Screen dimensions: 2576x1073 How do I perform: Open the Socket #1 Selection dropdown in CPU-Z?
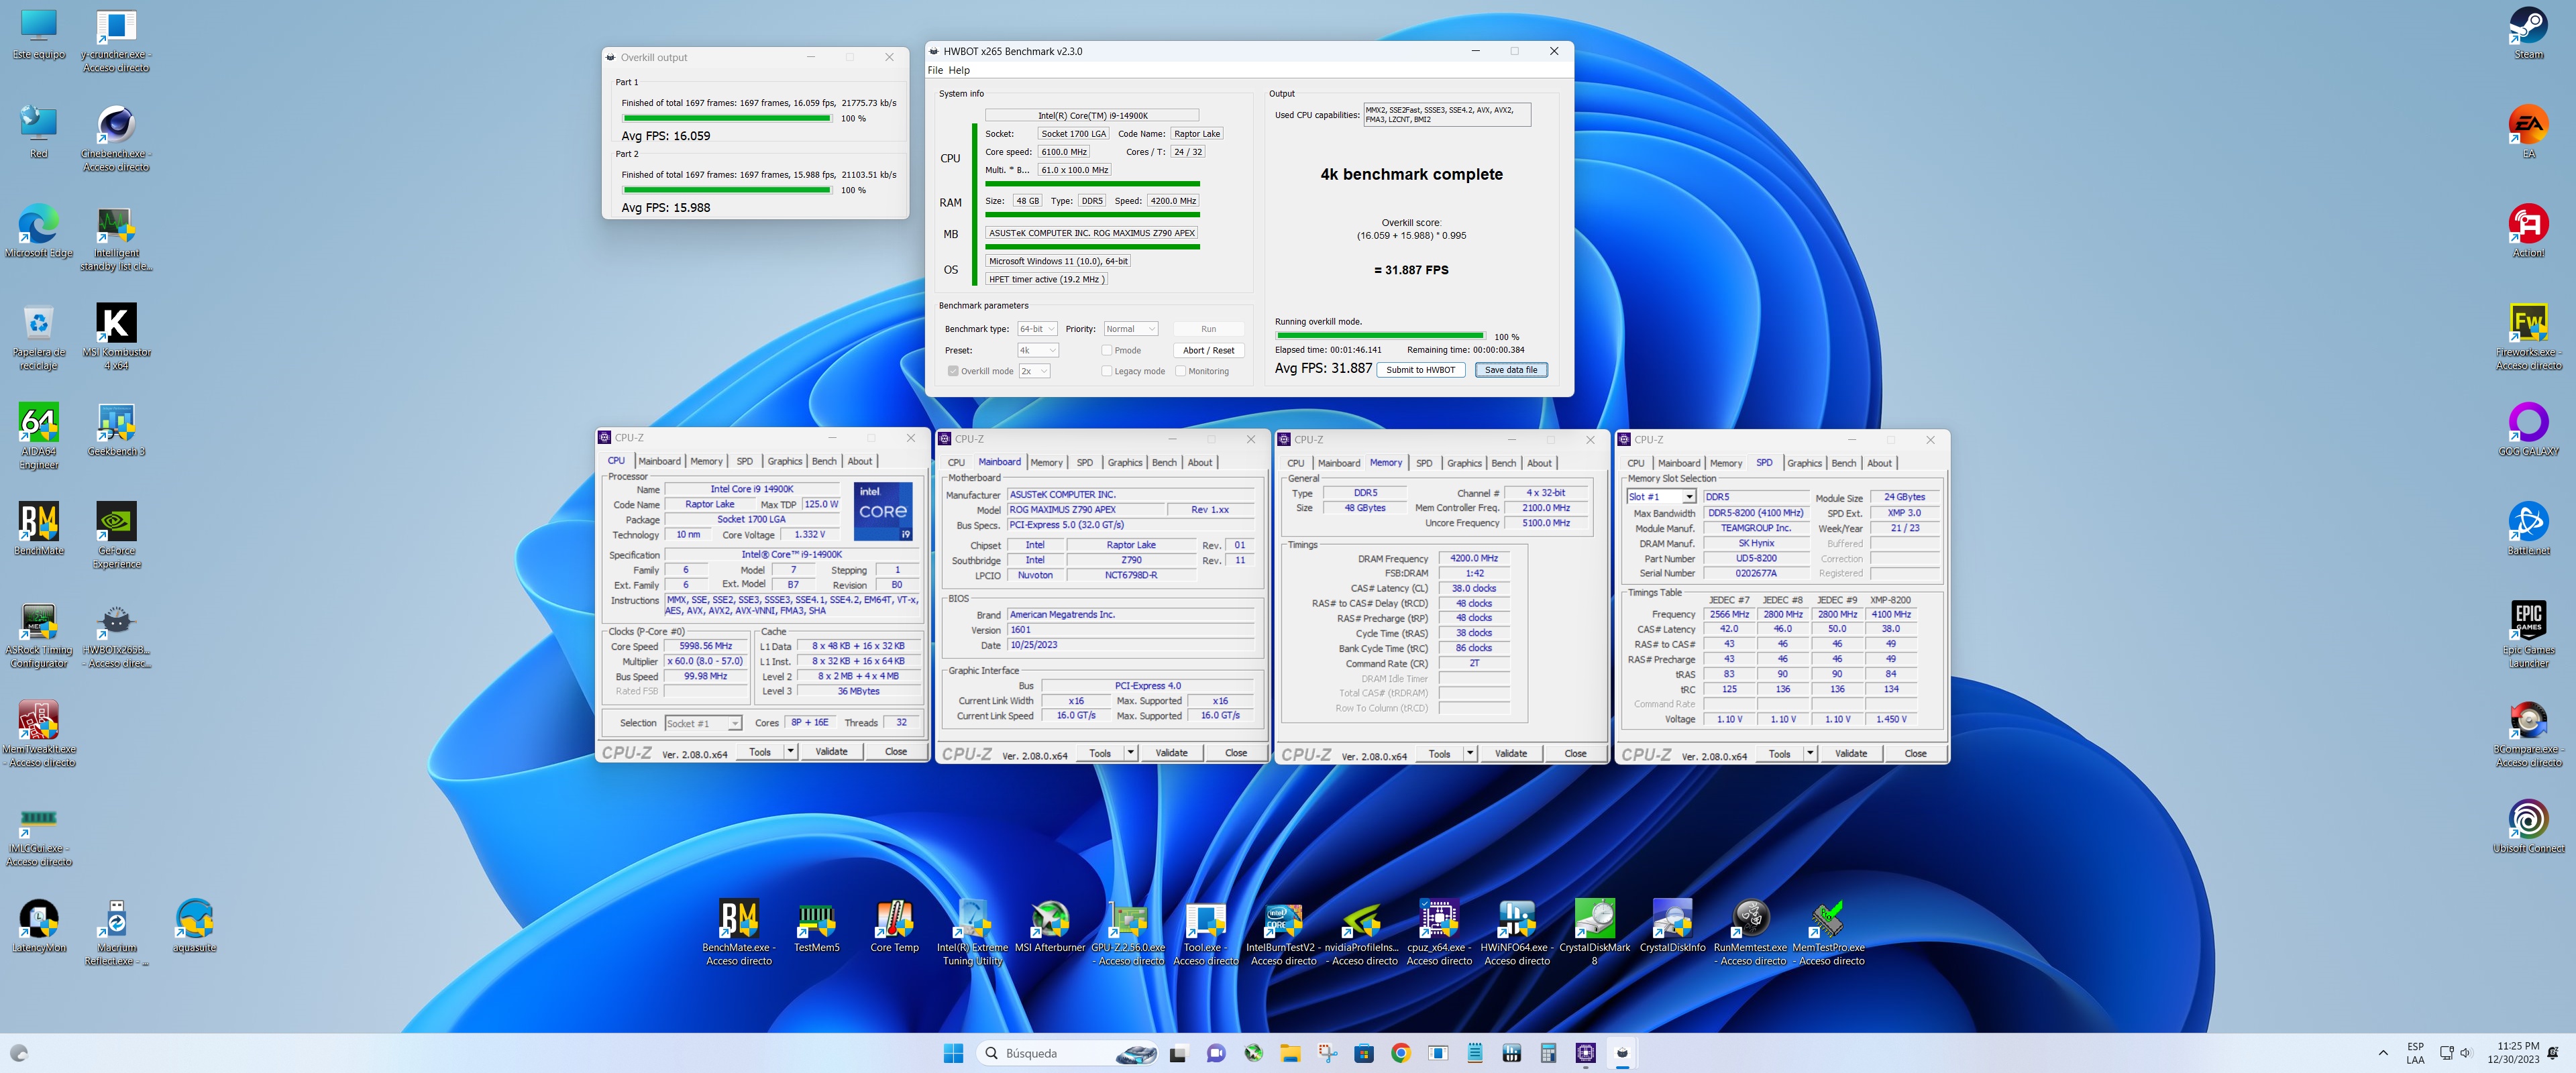pyautogui.click(x=703, y=723)
